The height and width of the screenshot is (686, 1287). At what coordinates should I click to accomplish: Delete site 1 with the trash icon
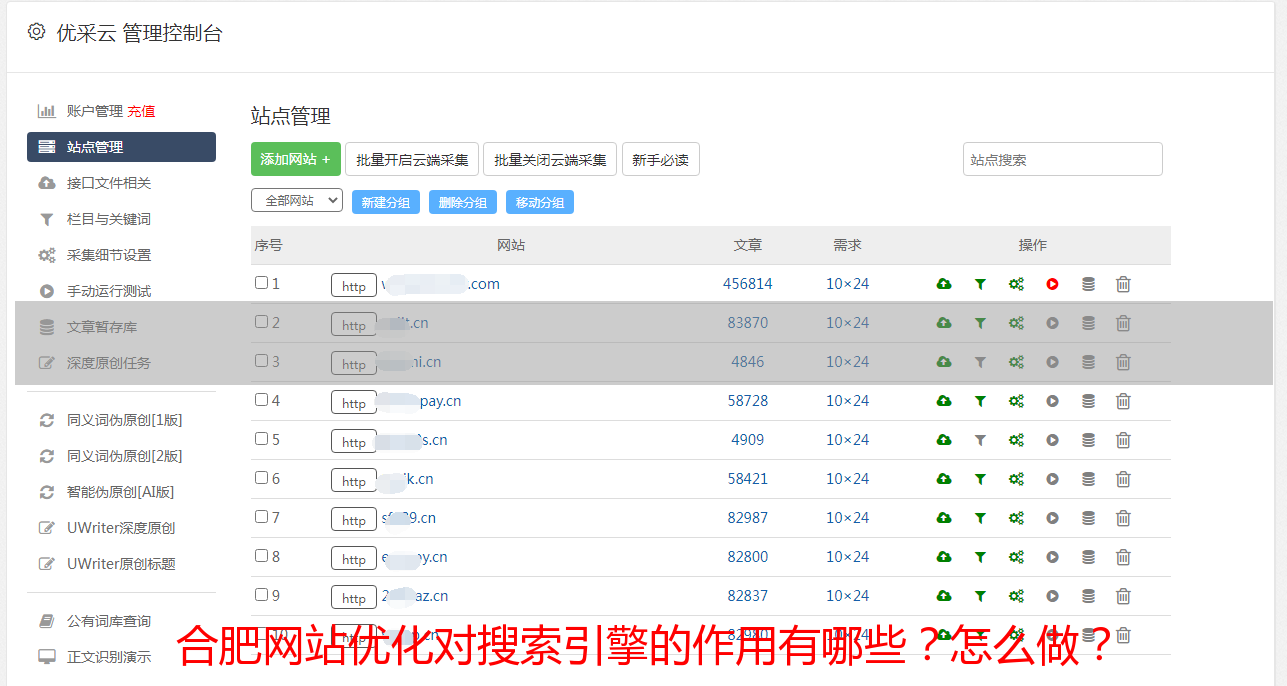point(1123,284)
